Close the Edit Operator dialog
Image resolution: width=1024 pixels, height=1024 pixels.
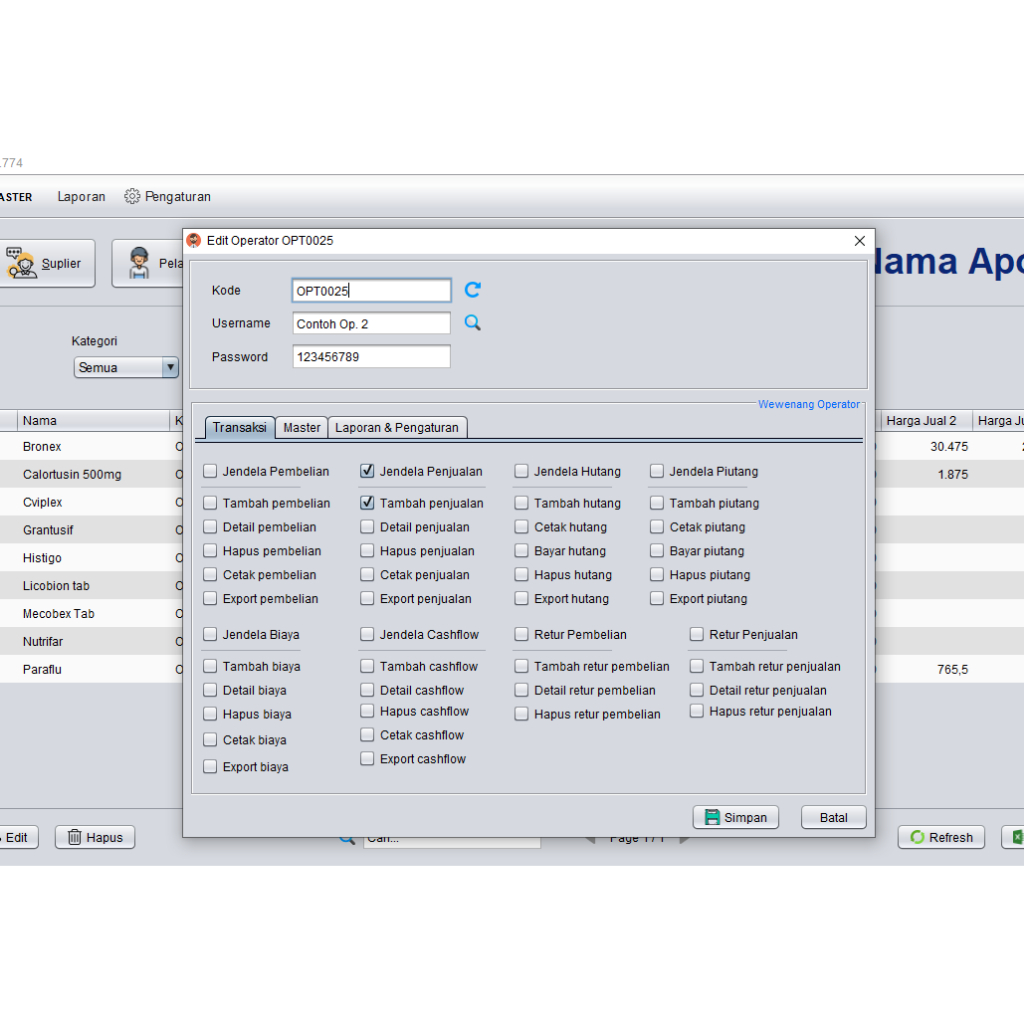(x=859, y=241)
